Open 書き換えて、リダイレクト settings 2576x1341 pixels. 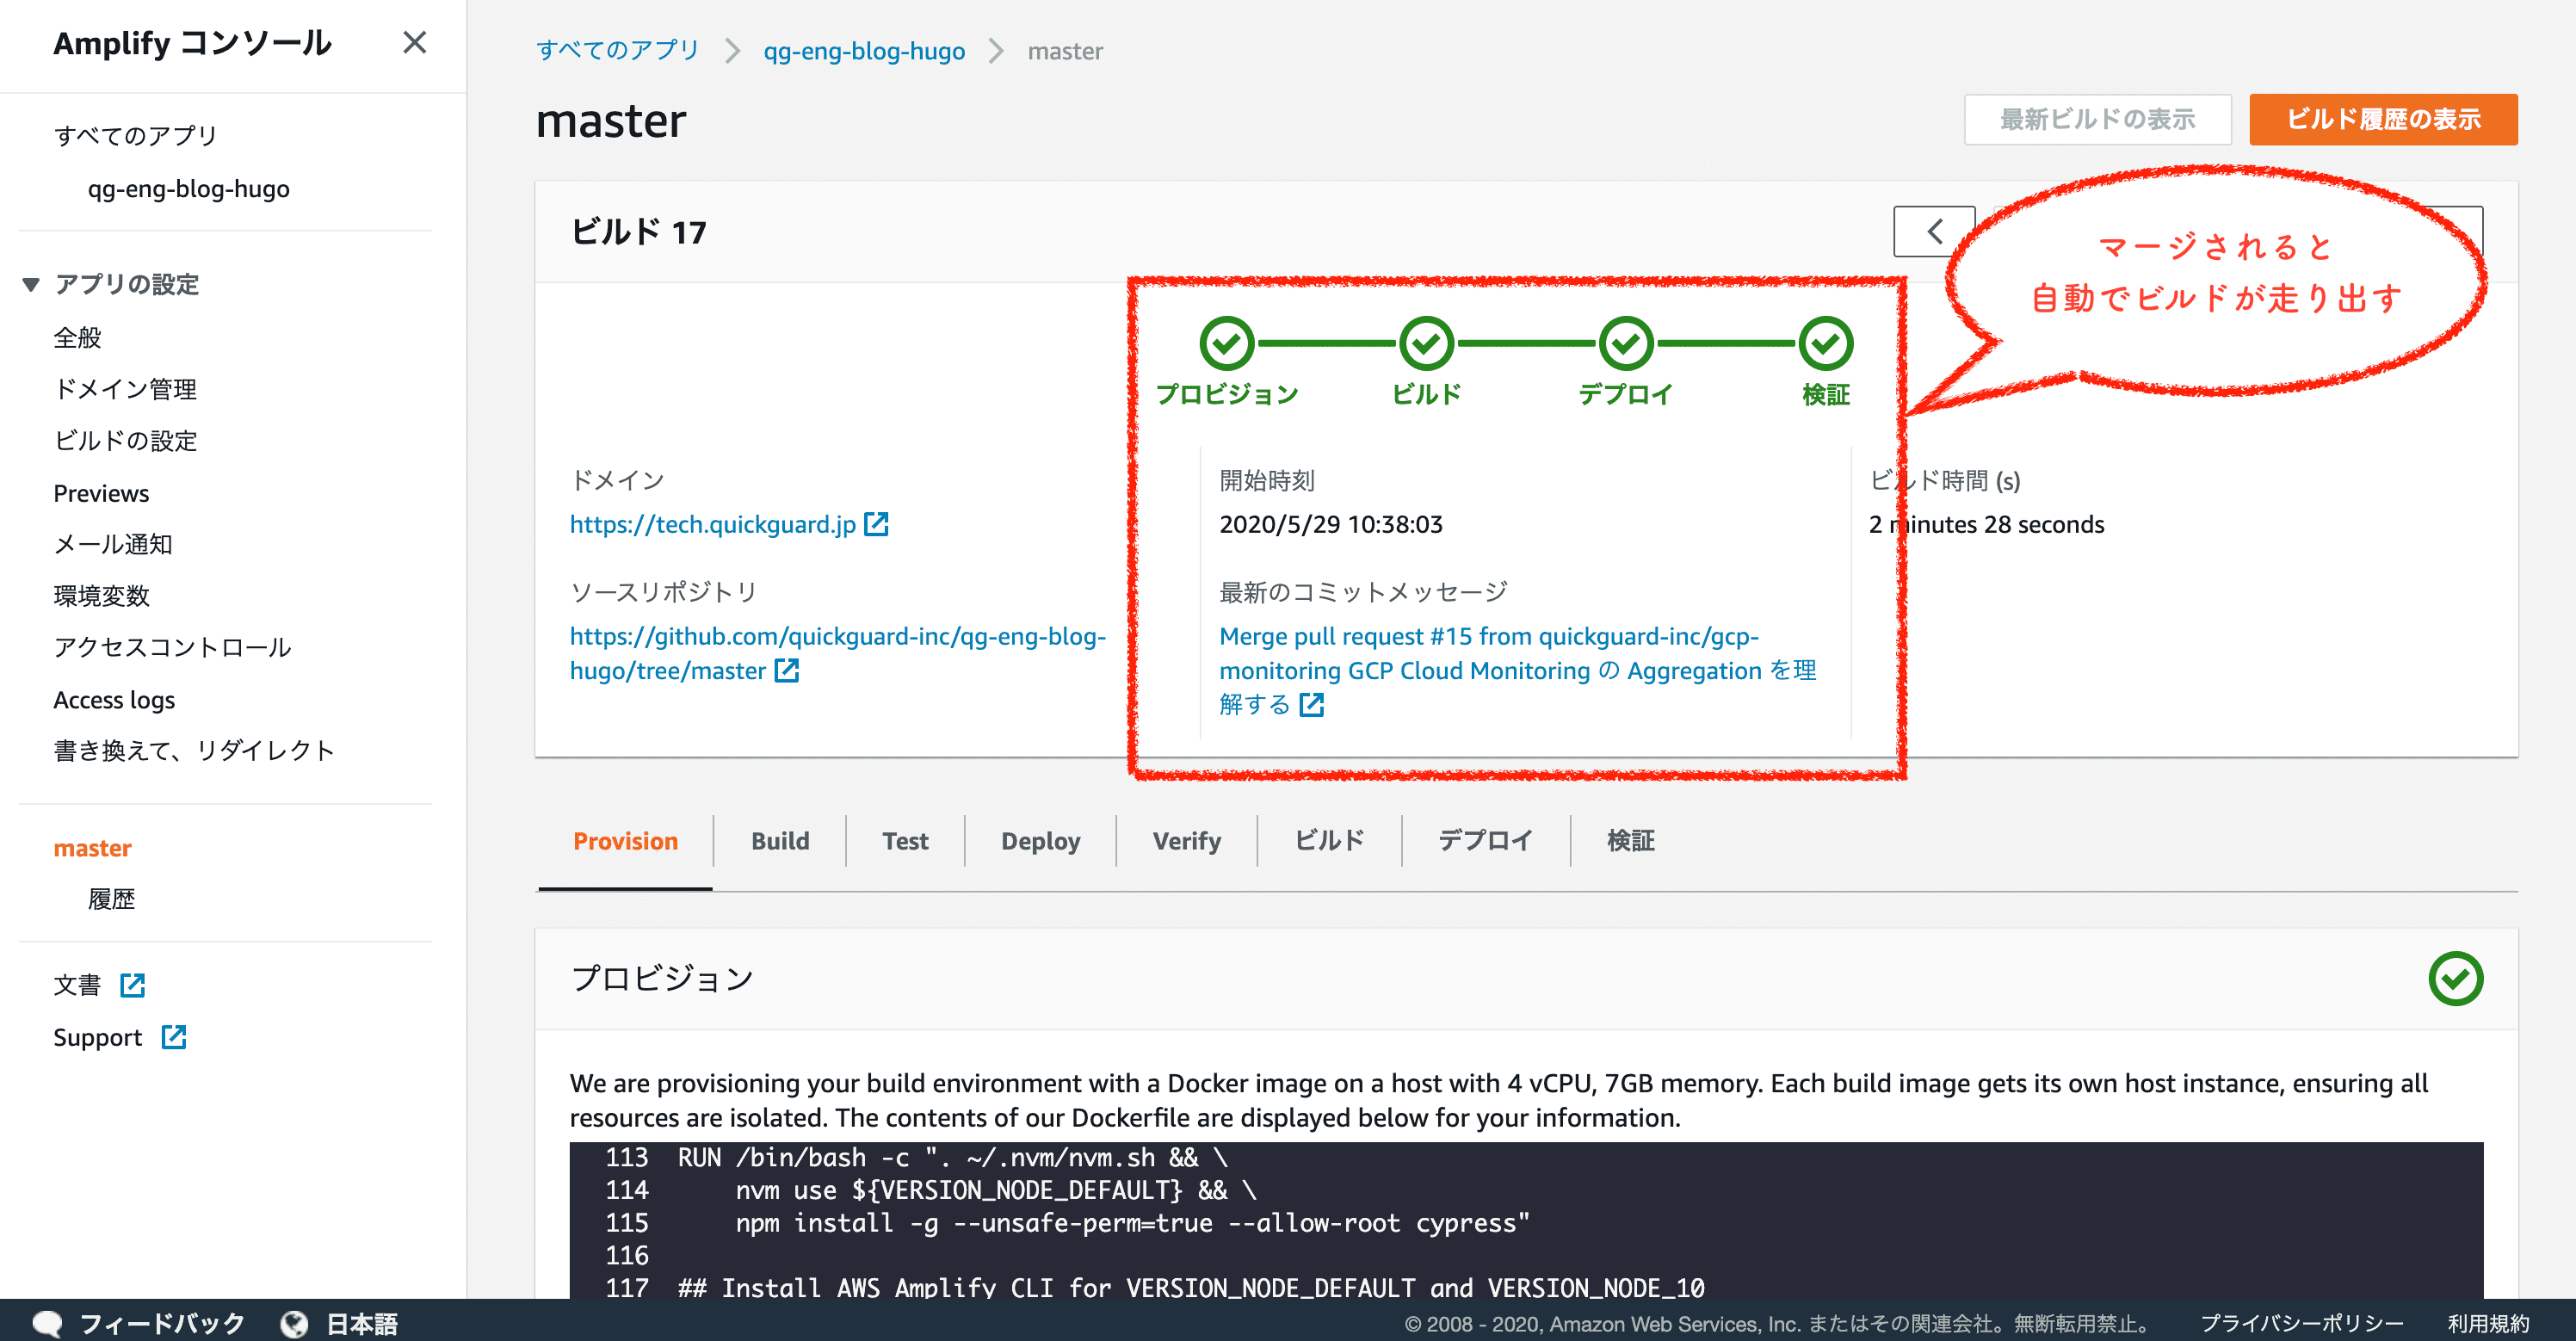tap(194, 750)
